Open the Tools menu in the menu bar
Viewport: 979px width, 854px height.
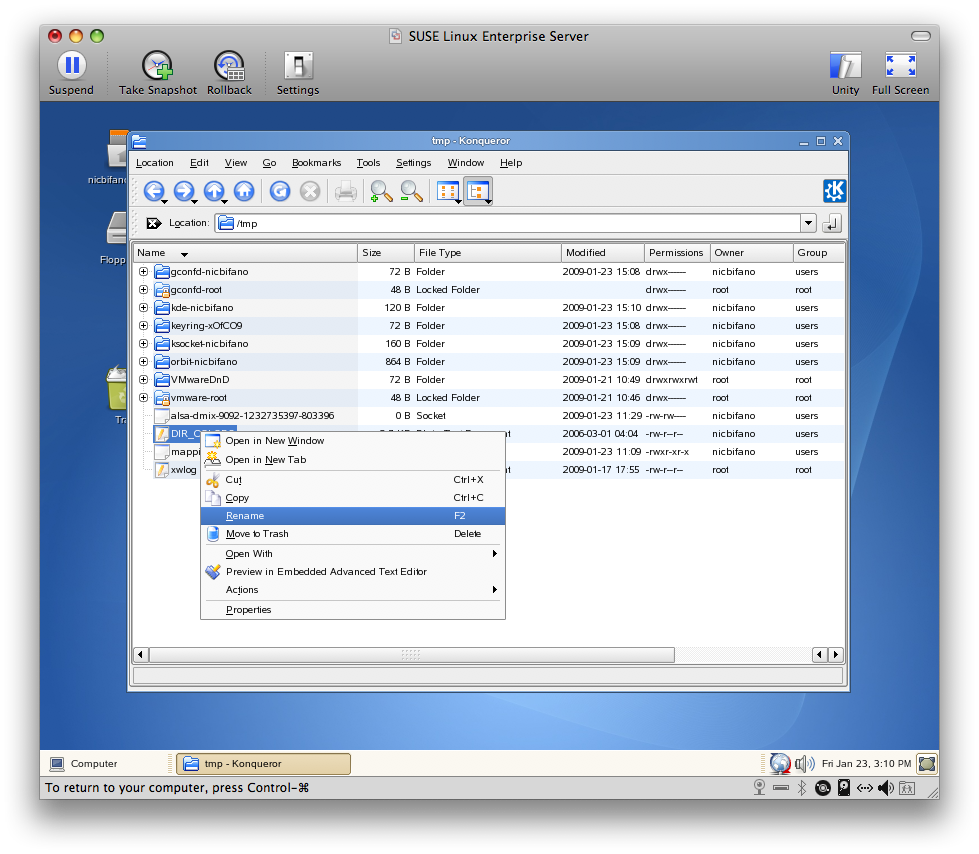pos(368,163)
